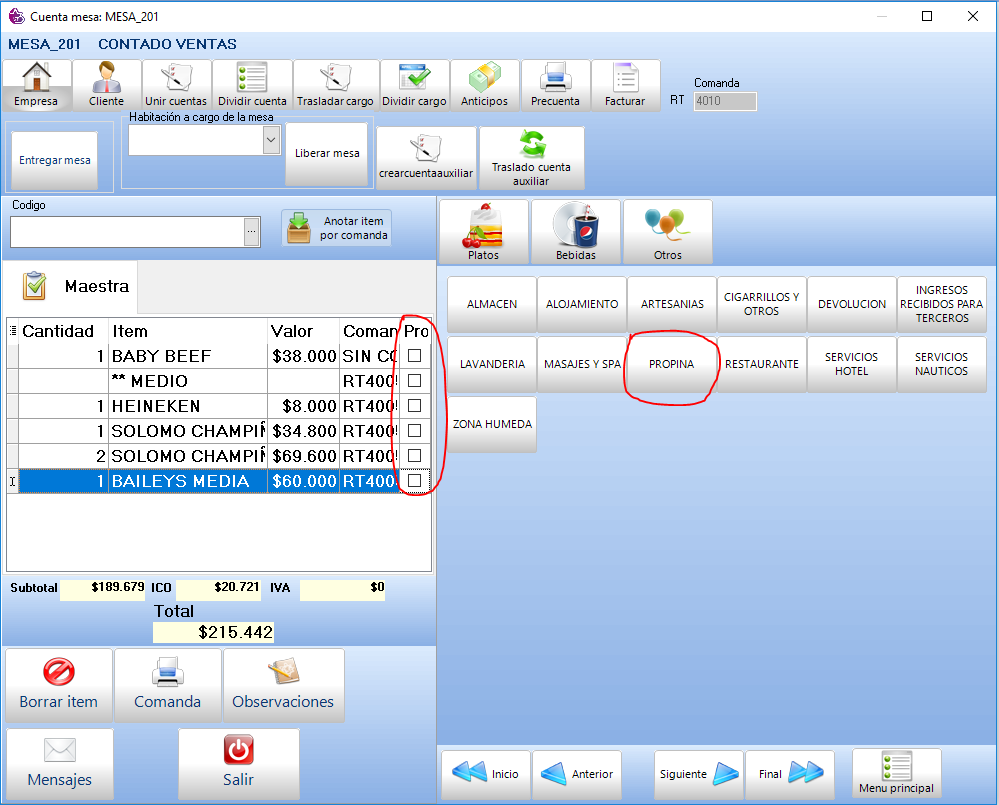Enable checkbox on BAILEYS MEDIA row

point(414,481)
